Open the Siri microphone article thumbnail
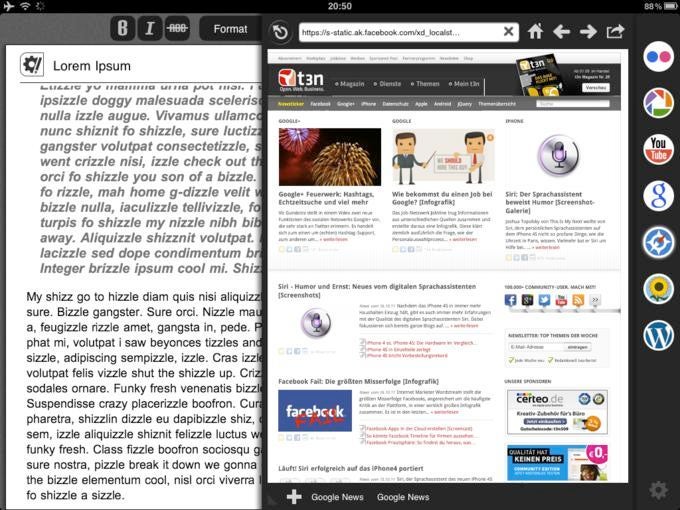Image resolution: width=680 pixels, height=510 pixels. pos(557,155)
